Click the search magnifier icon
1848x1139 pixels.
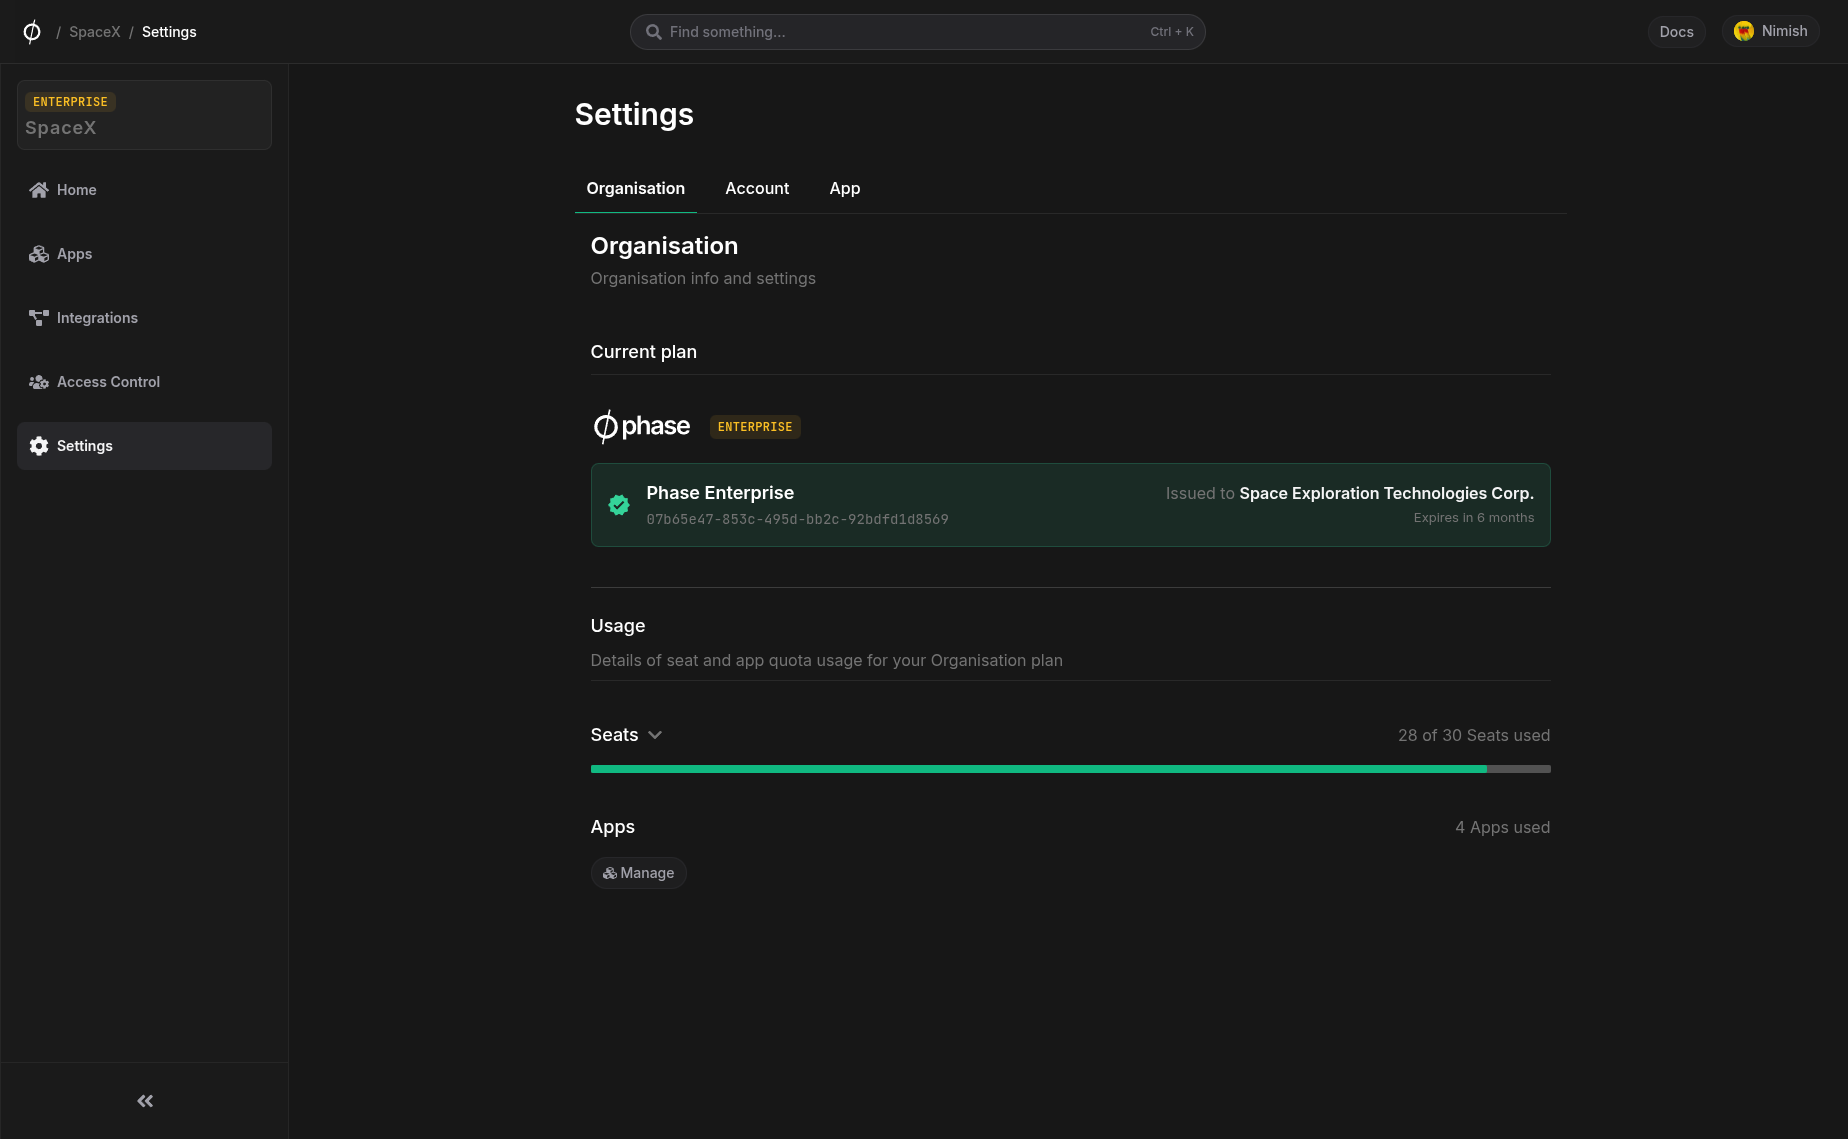point(654,32)
